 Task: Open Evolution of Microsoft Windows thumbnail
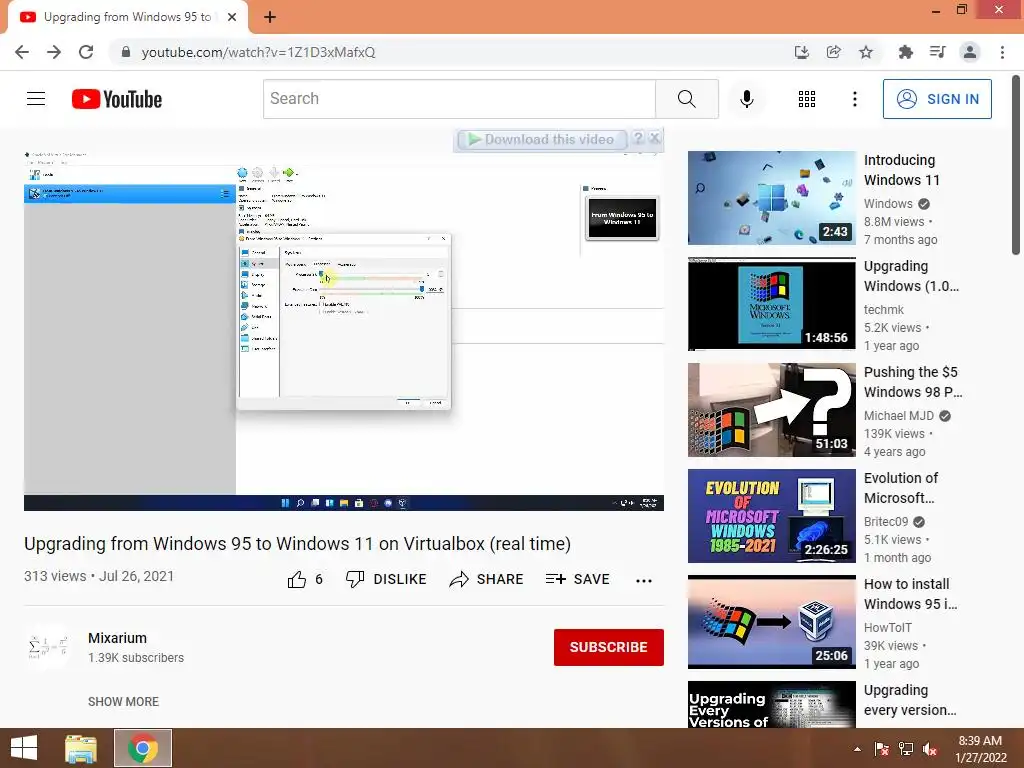pos(771,516)
